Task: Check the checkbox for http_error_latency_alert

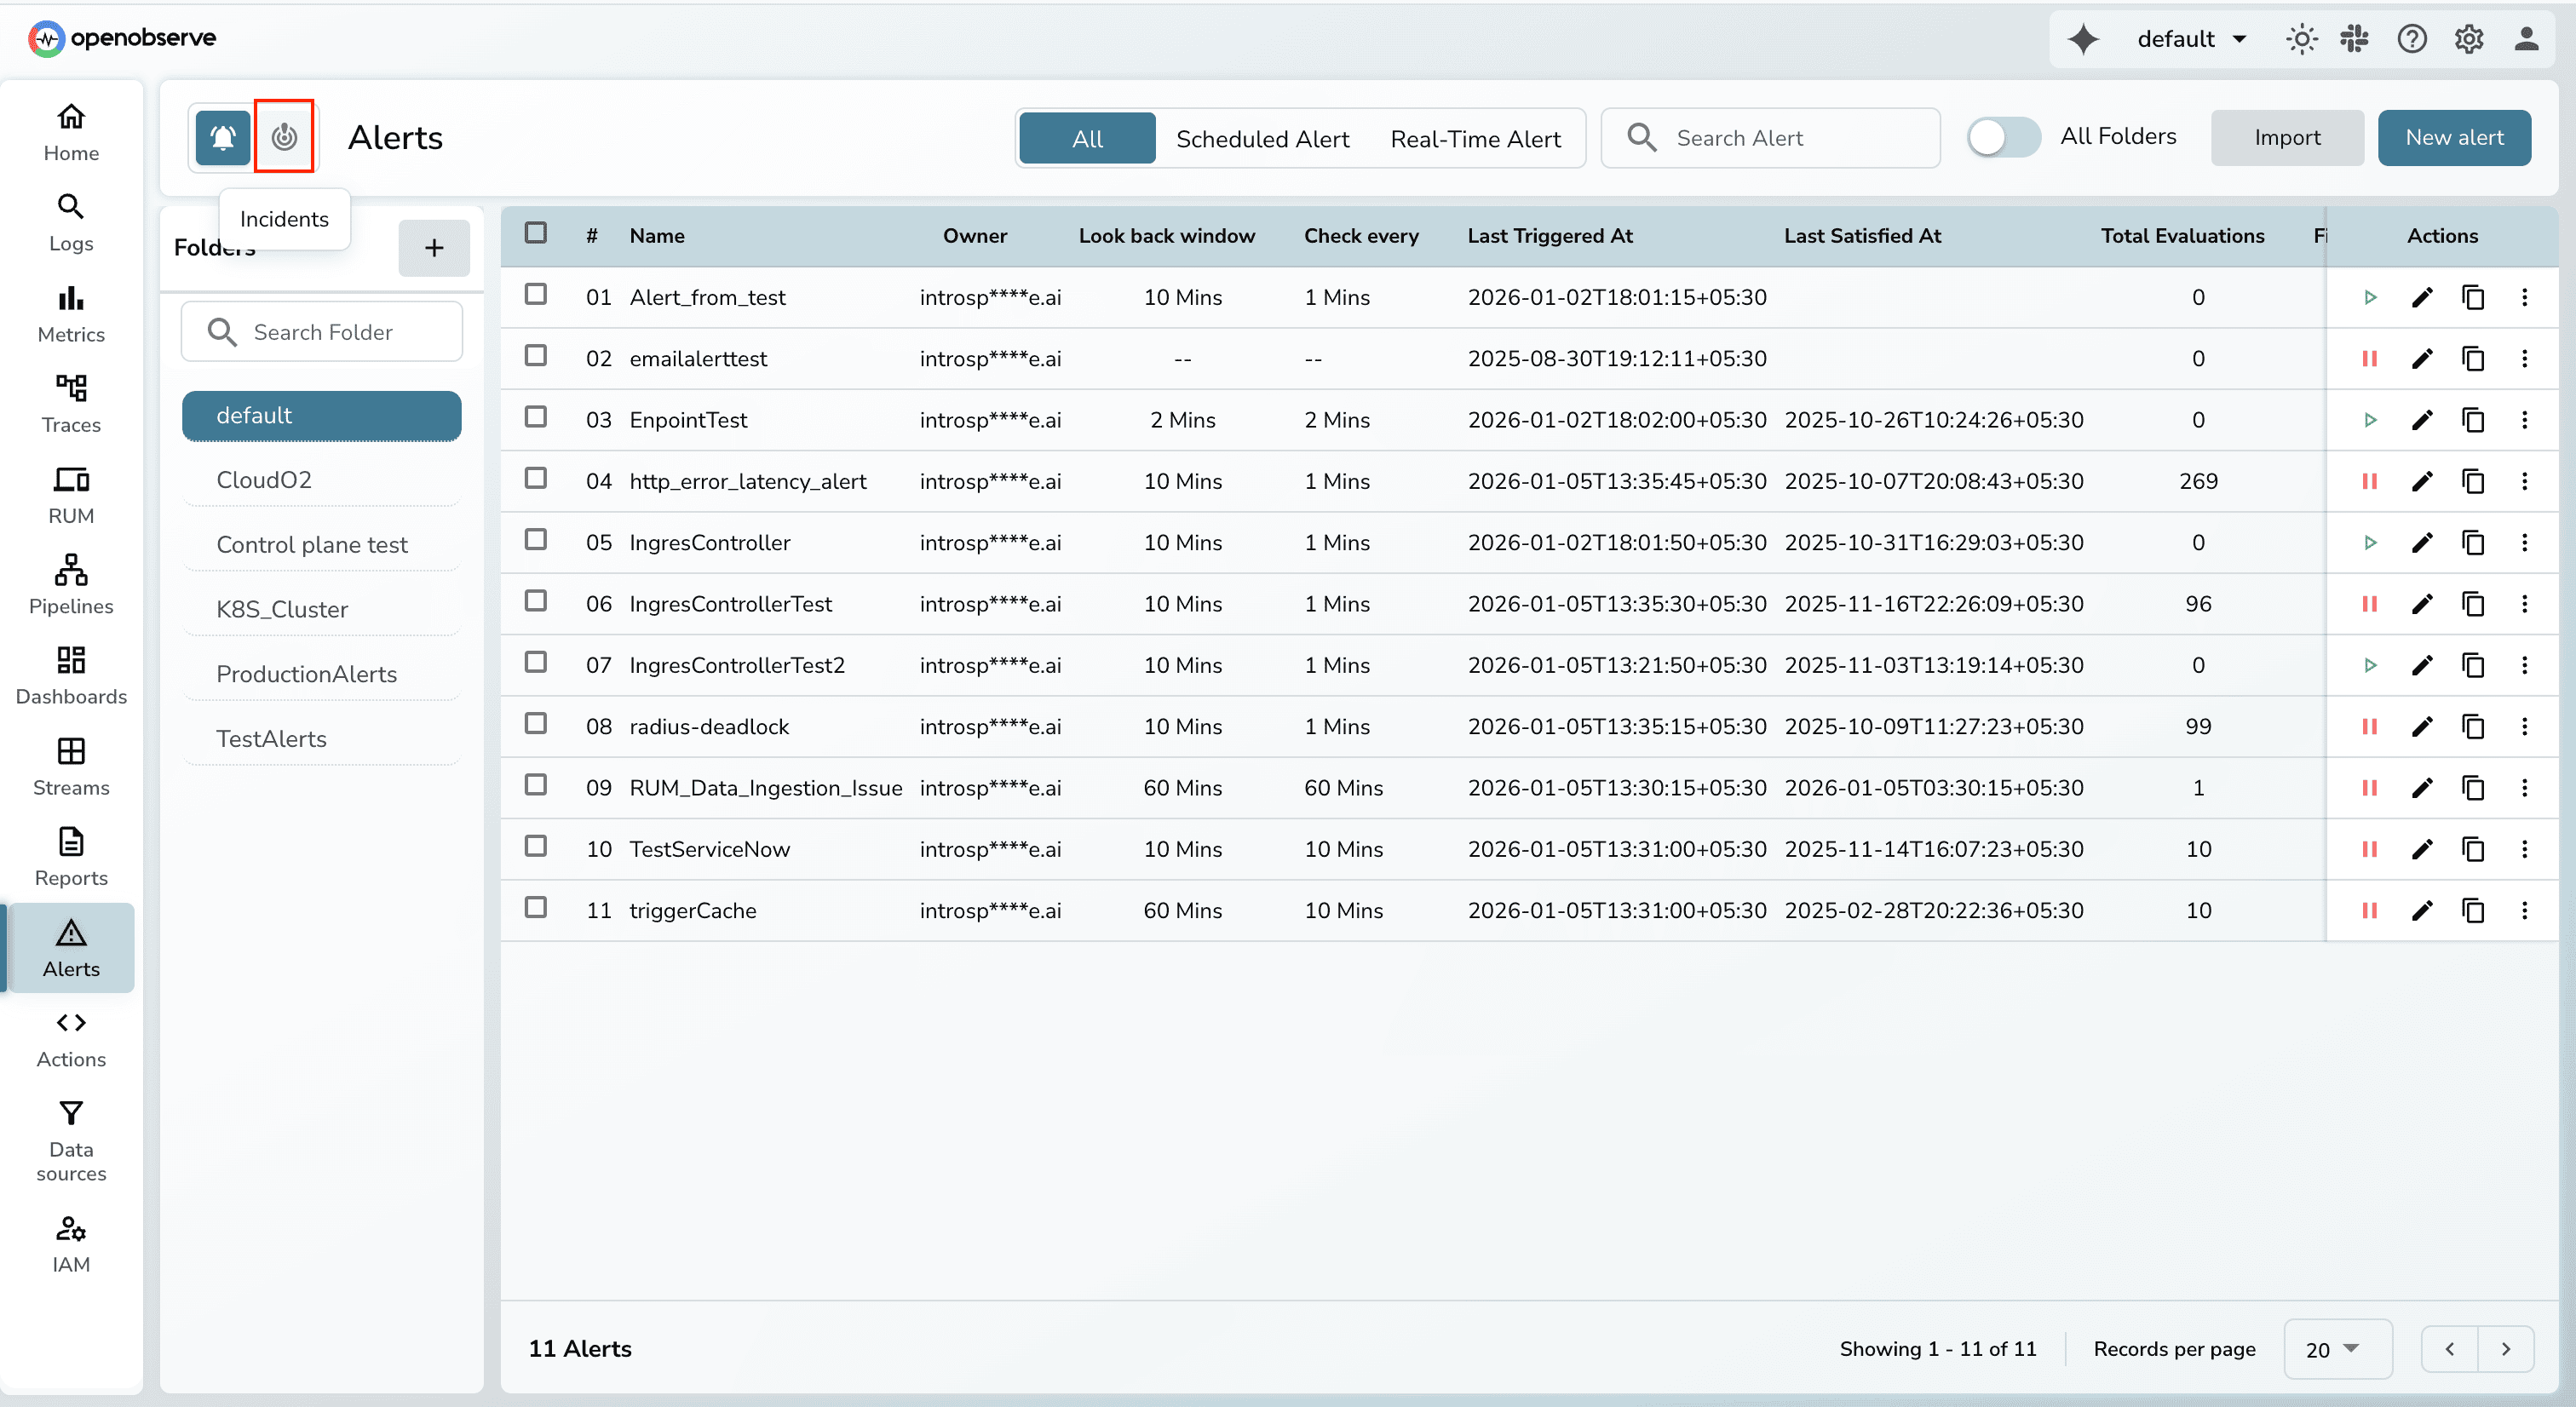Action: point(536,478)
